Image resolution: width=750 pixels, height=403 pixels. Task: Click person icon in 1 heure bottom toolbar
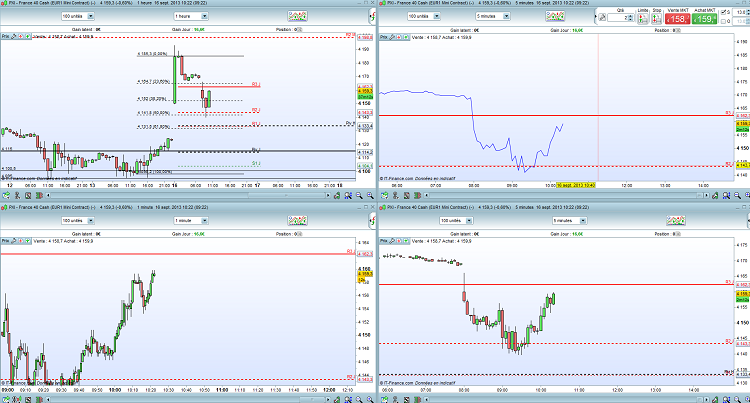point(17,195)
